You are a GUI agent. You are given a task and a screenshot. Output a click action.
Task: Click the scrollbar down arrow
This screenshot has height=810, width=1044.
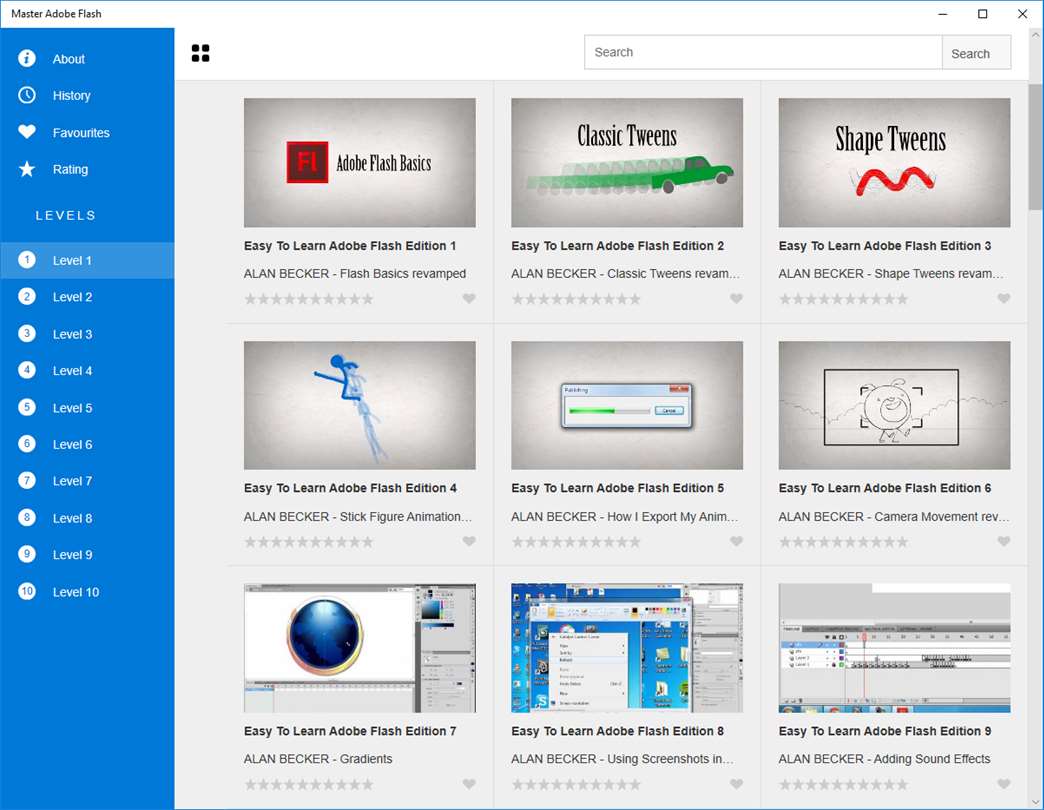(x=1035, y=802)
